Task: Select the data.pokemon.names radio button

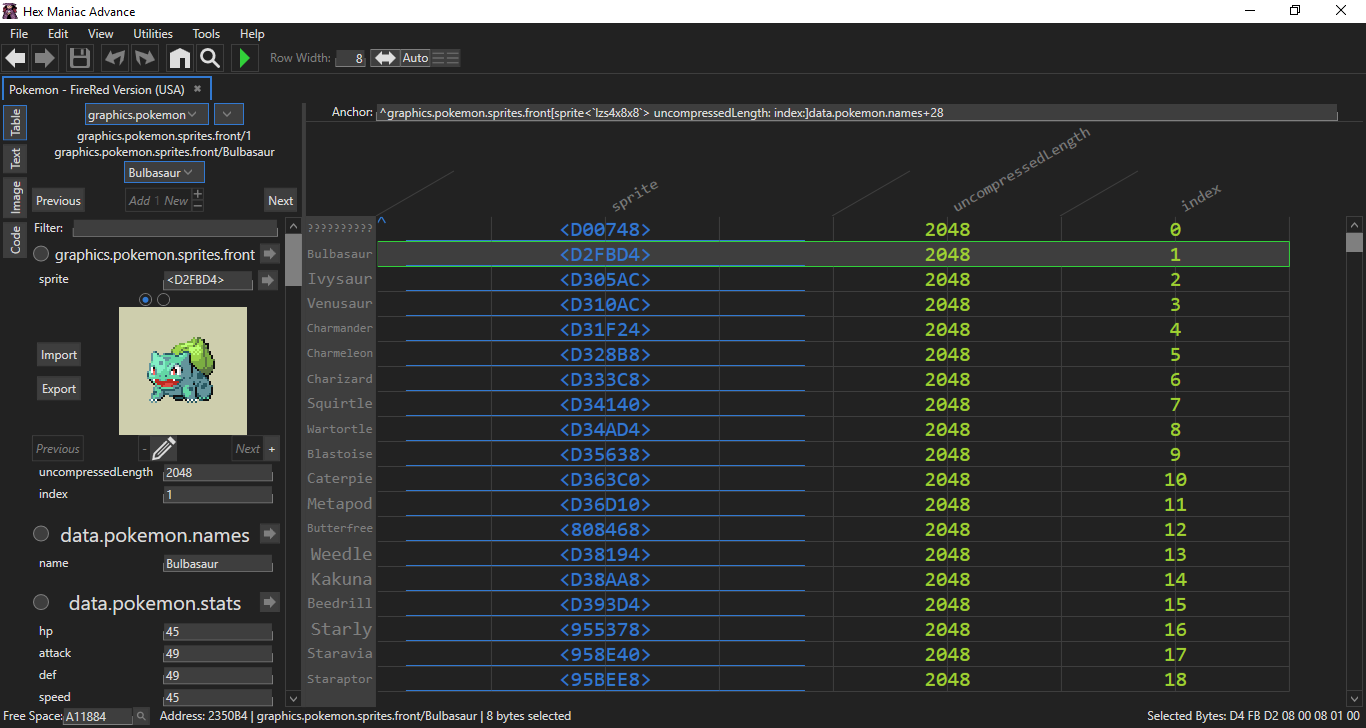Action: point(42,534)
